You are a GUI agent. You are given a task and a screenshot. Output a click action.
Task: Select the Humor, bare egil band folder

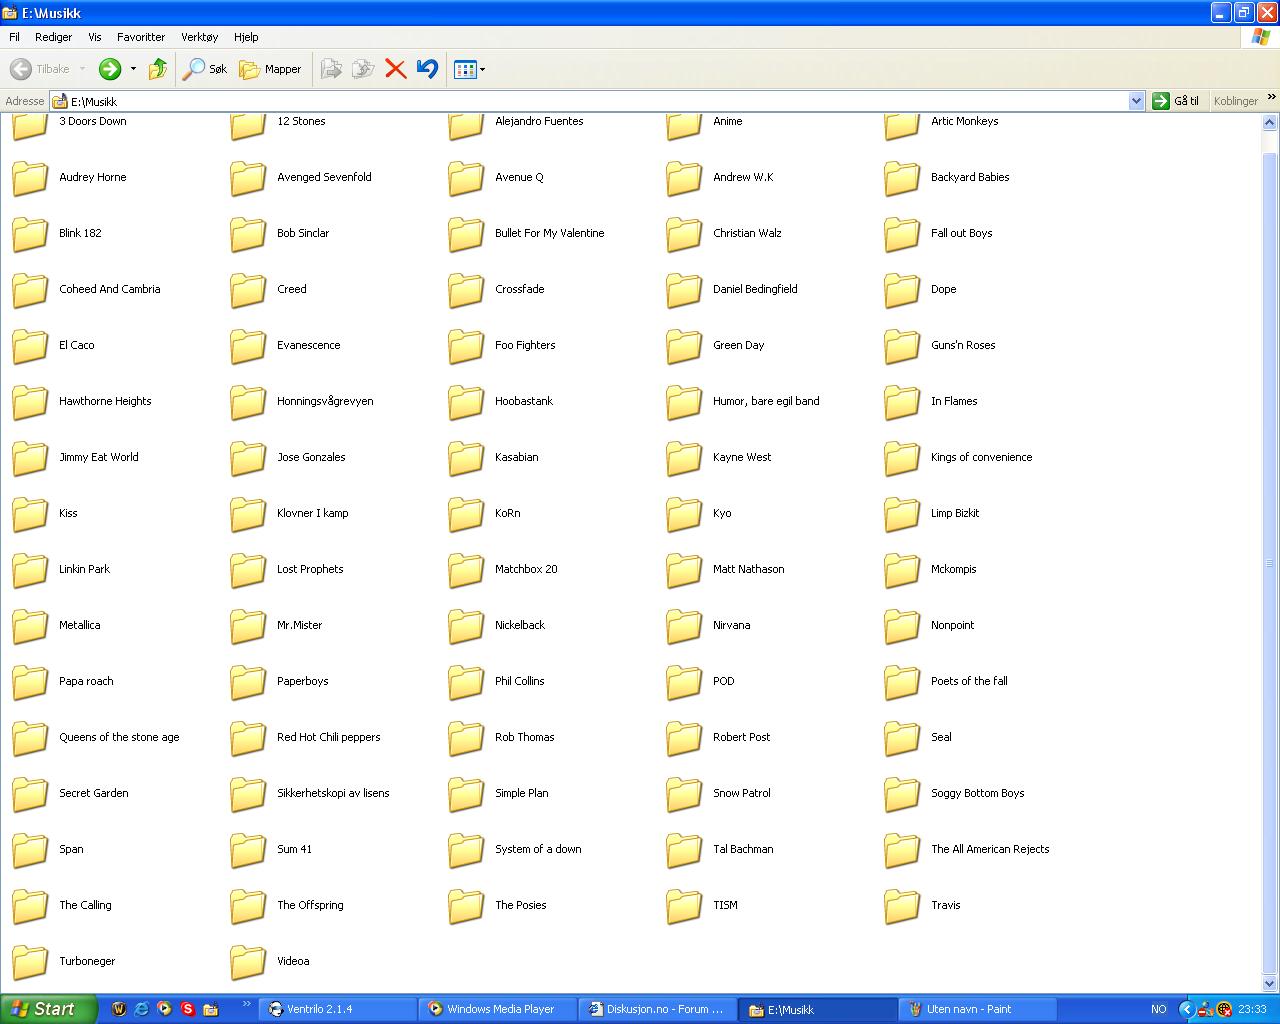[744, 402]
